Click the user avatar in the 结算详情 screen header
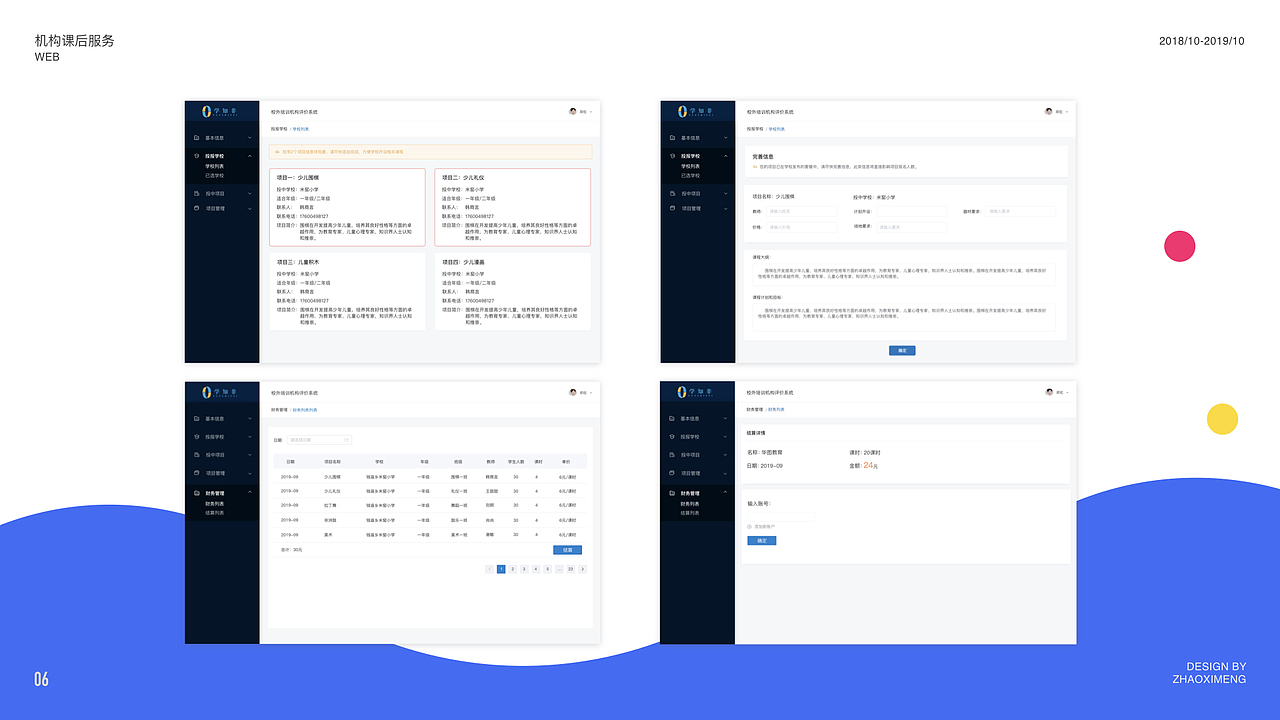 click(1049, 392)
